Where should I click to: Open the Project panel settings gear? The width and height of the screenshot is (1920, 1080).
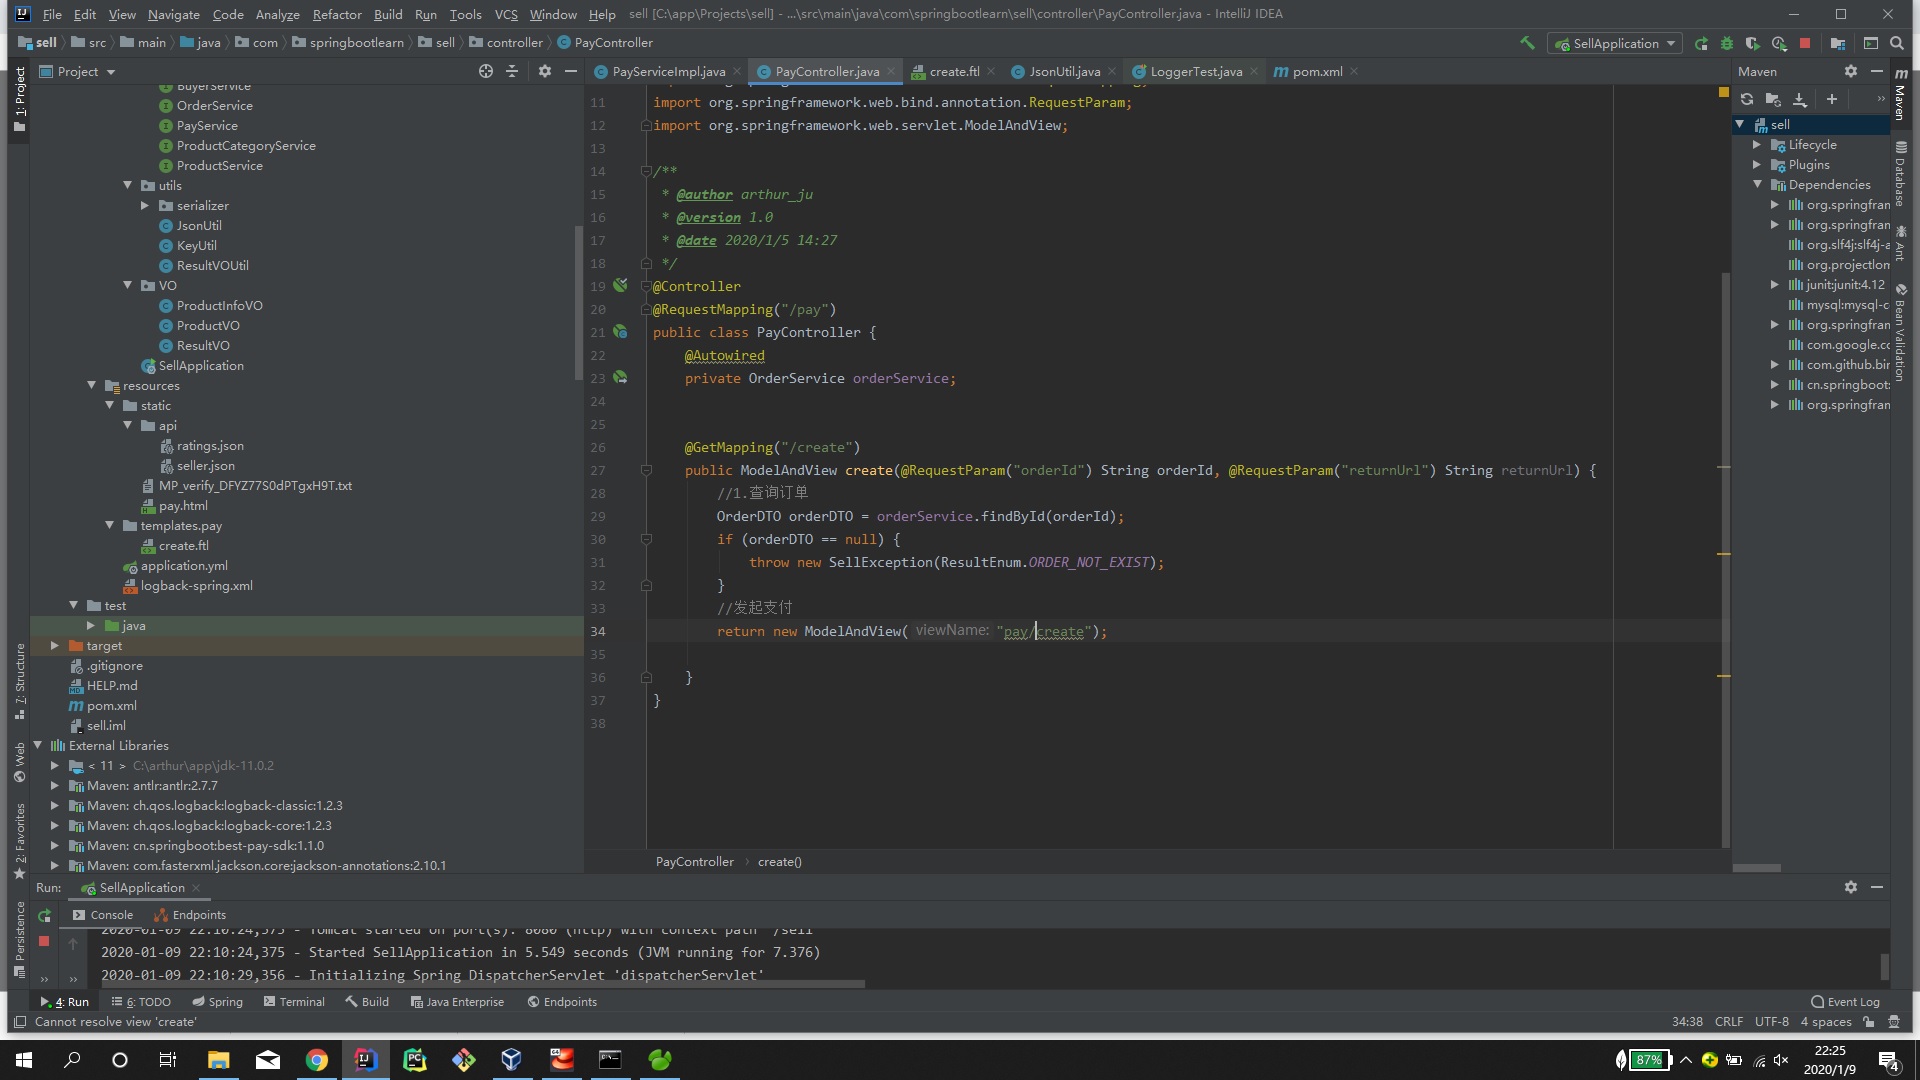click(545, 71)
